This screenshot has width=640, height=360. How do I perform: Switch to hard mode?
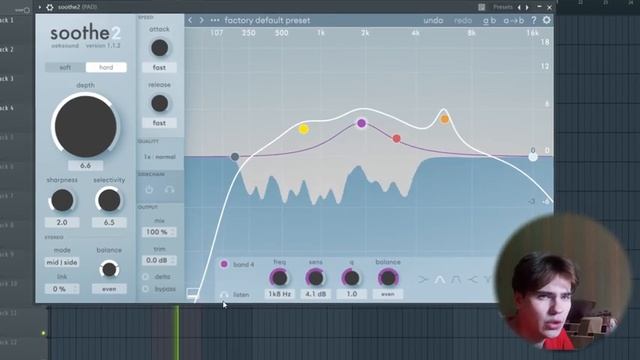pyautogui.click(x=106, y=67)
